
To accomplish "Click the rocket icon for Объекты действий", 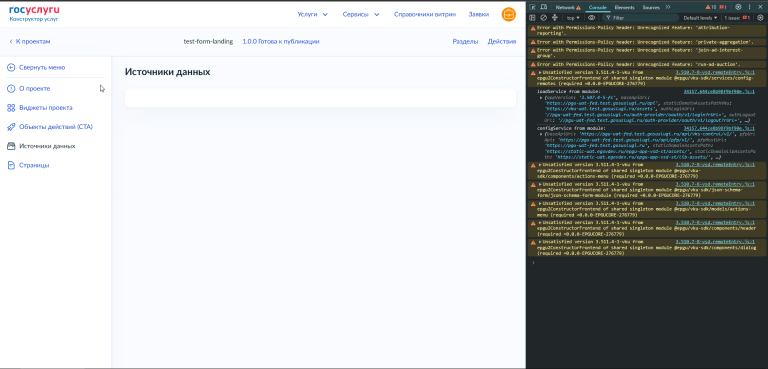I will 11,127.
